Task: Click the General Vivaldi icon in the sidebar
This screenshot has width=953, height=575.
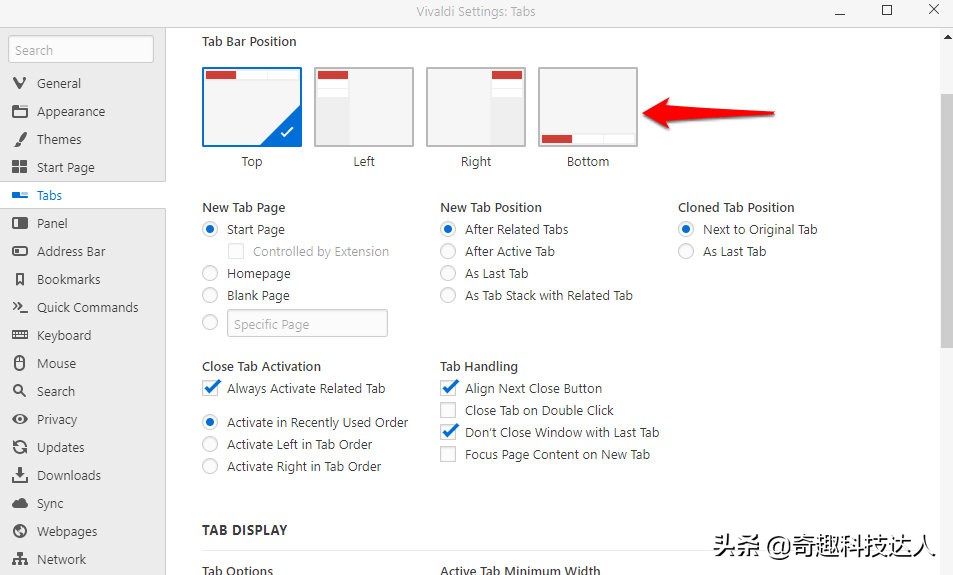Action: tap(19, 83)
